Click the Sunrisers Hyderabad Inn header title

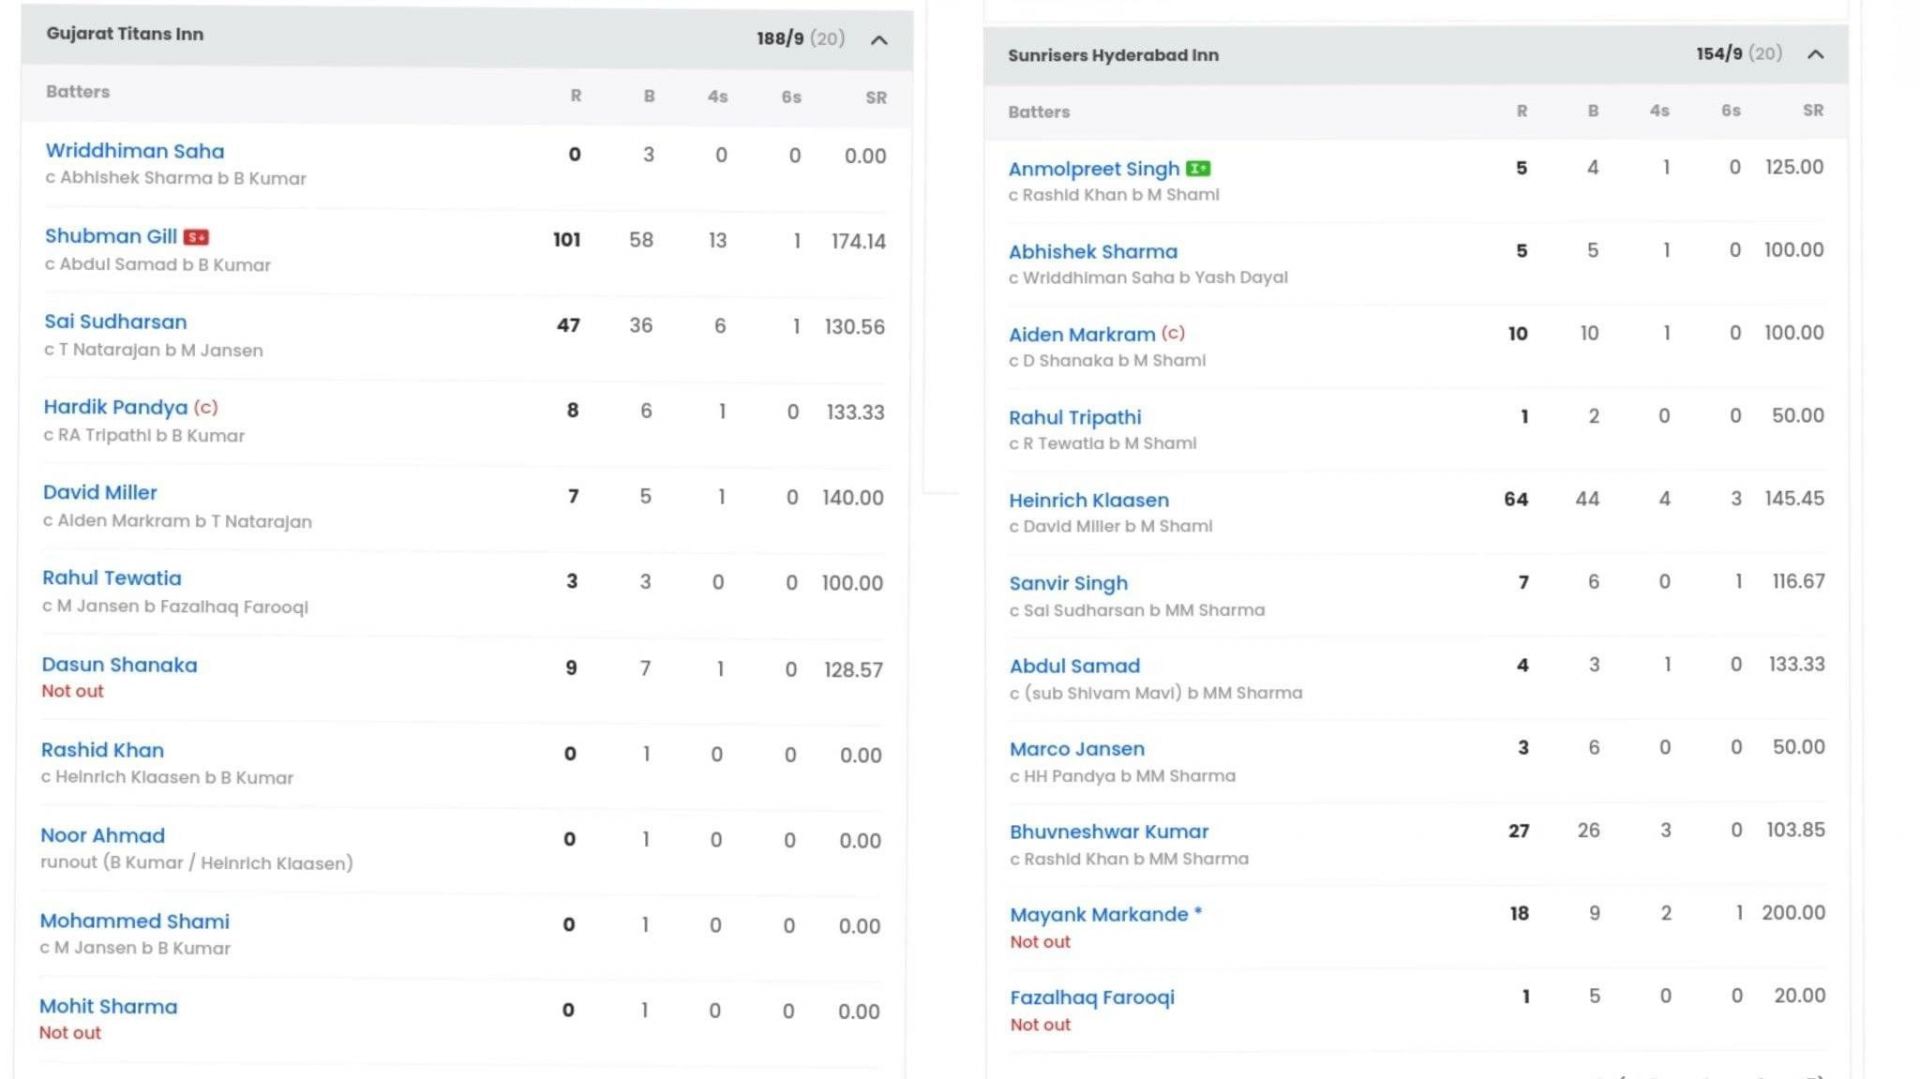pyautogui.click(x=1113, y=55)
